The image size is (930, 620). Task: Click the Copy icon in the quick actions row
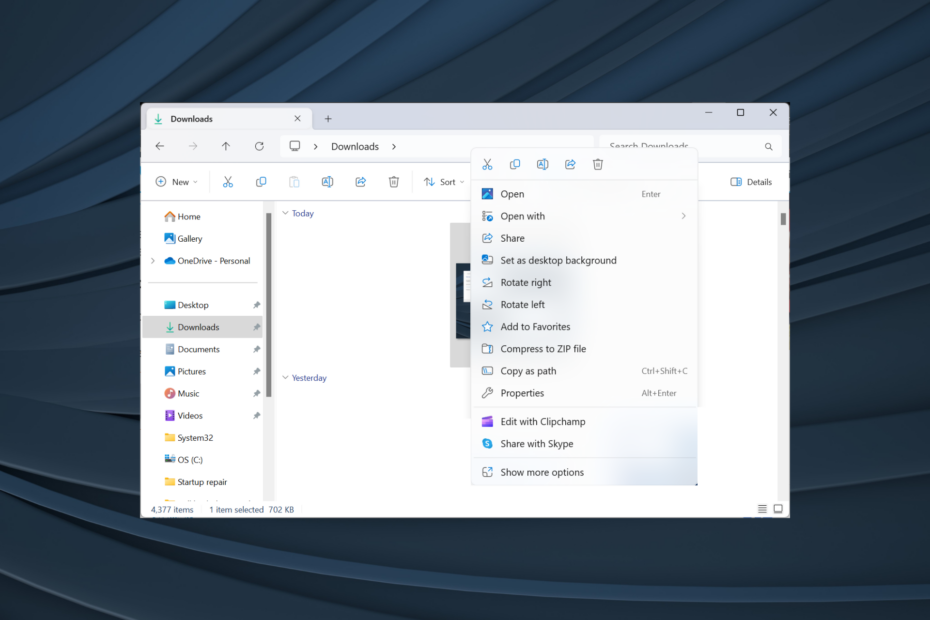point(515,163)
